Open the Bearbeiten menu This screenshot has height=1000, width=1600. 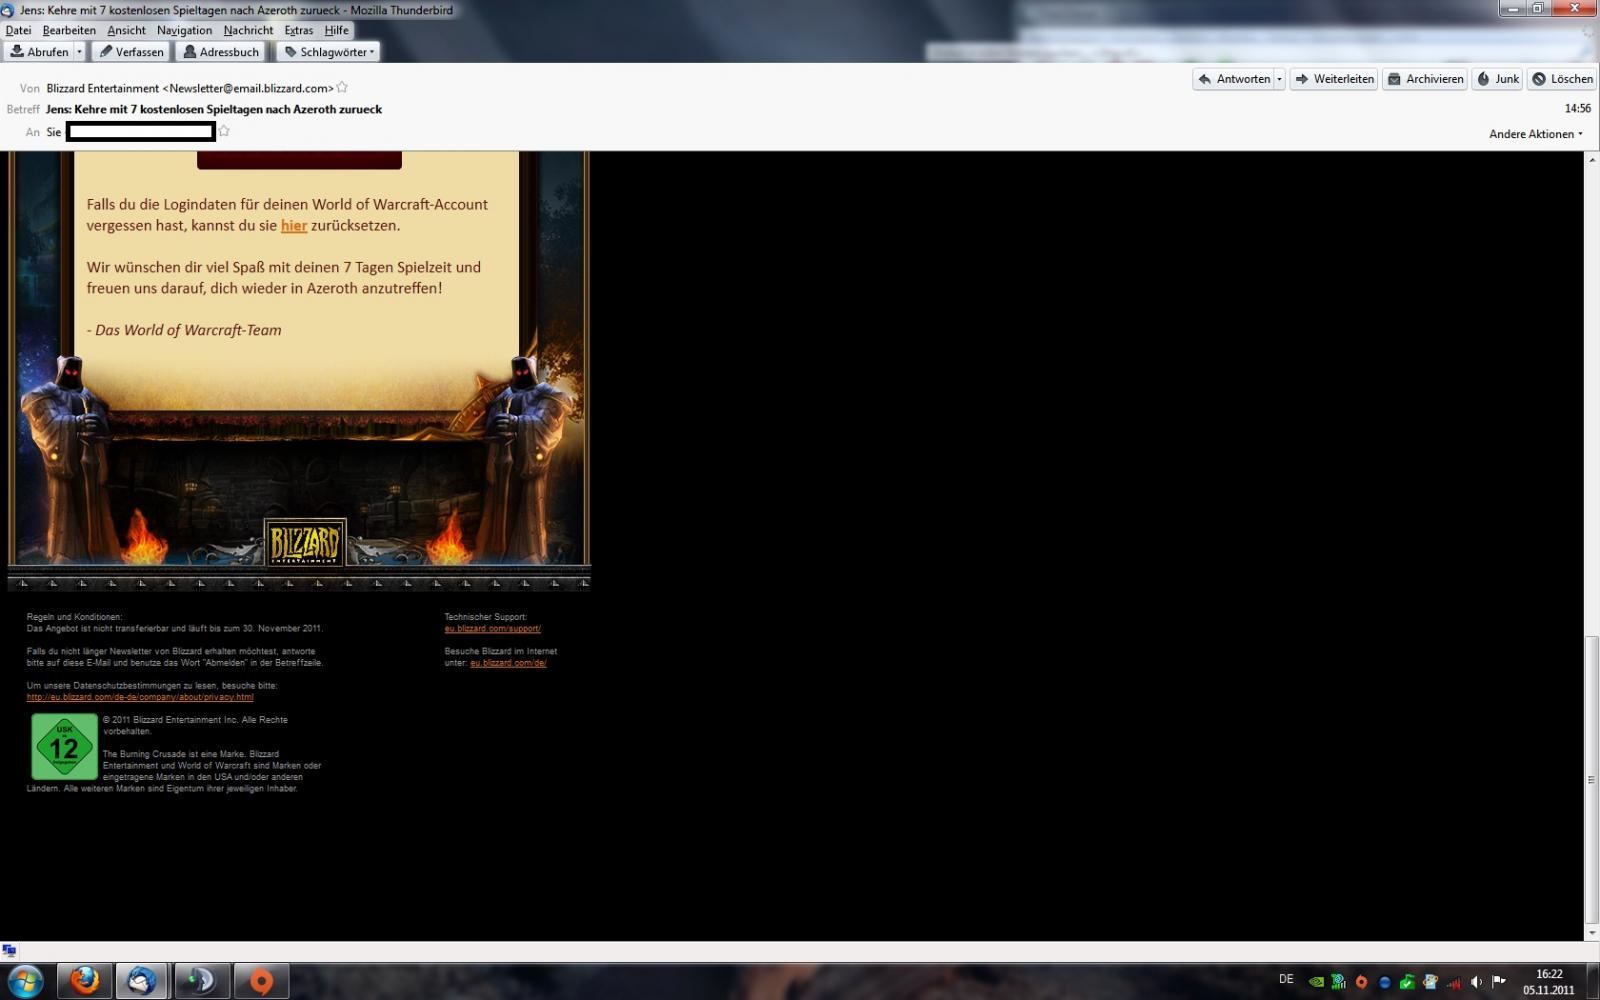69,30
